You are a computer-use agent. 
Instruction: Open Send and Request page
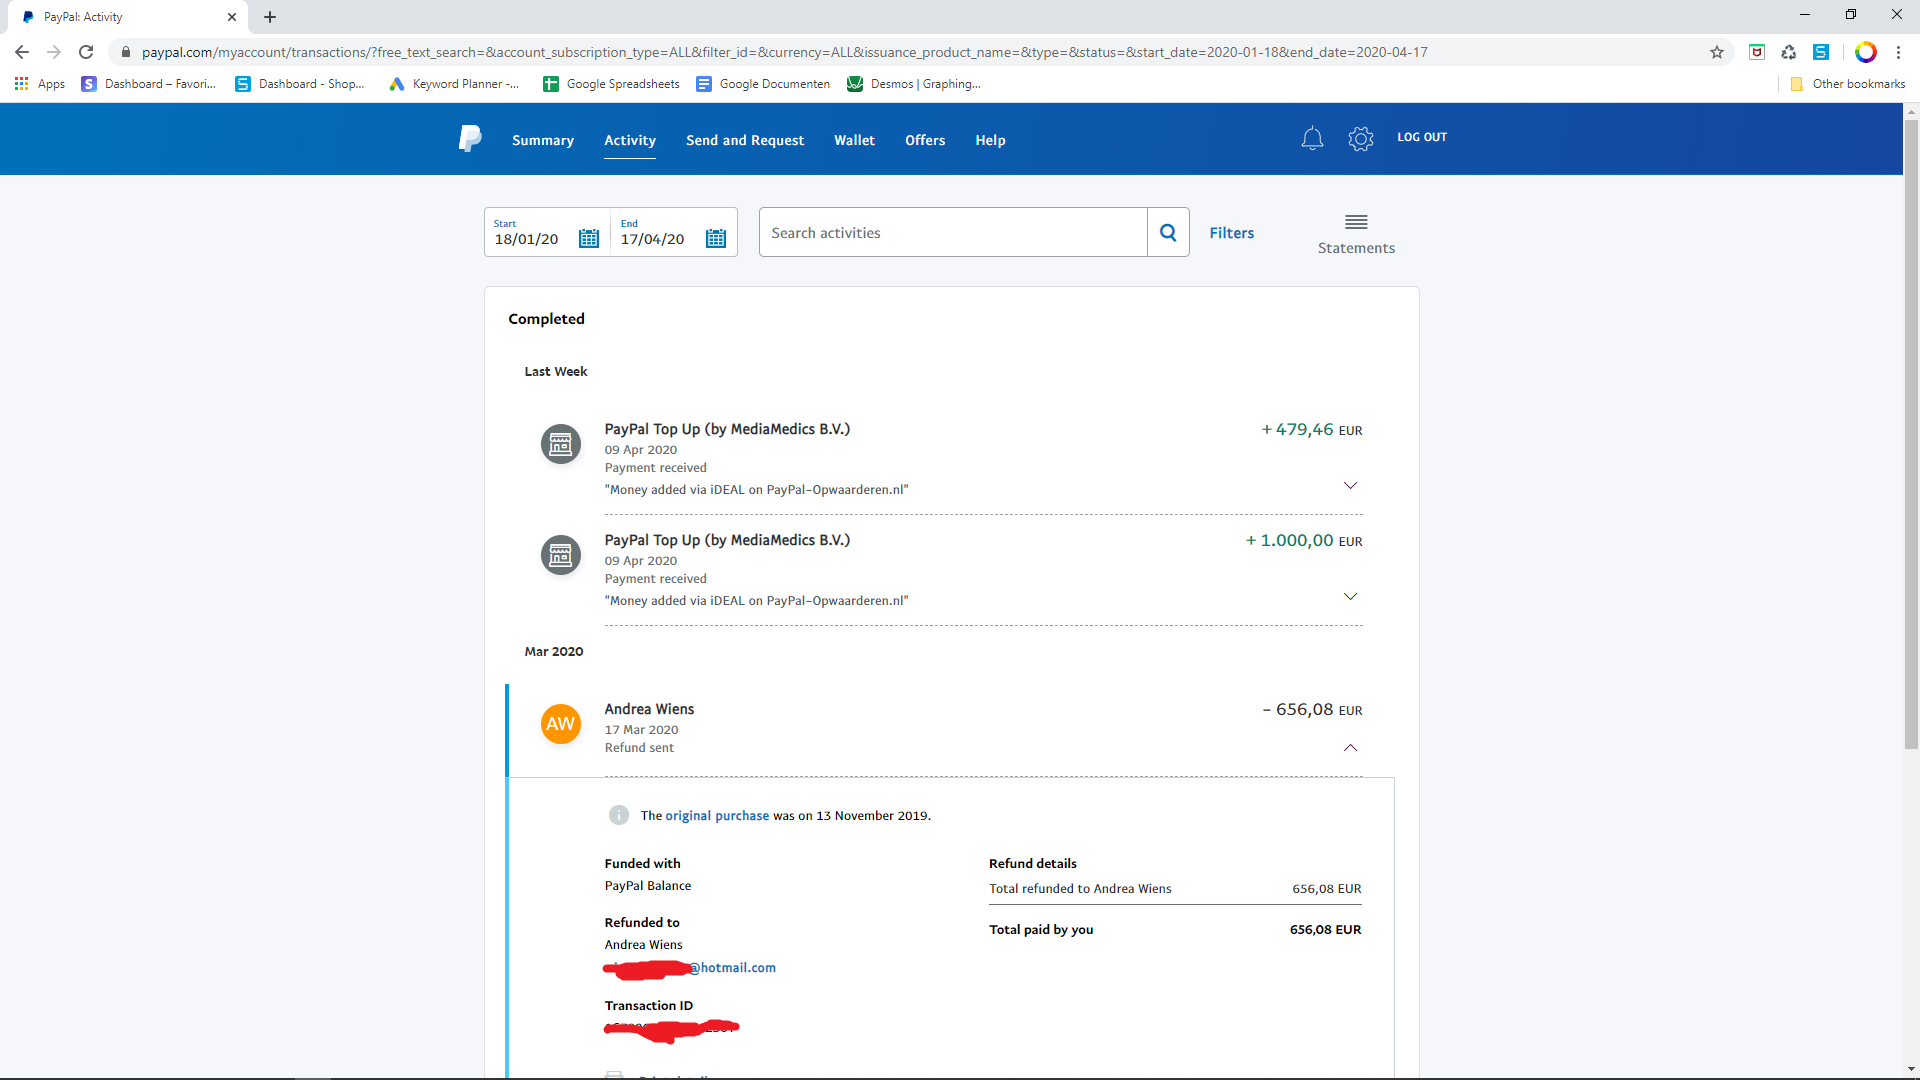coord(745,140)
